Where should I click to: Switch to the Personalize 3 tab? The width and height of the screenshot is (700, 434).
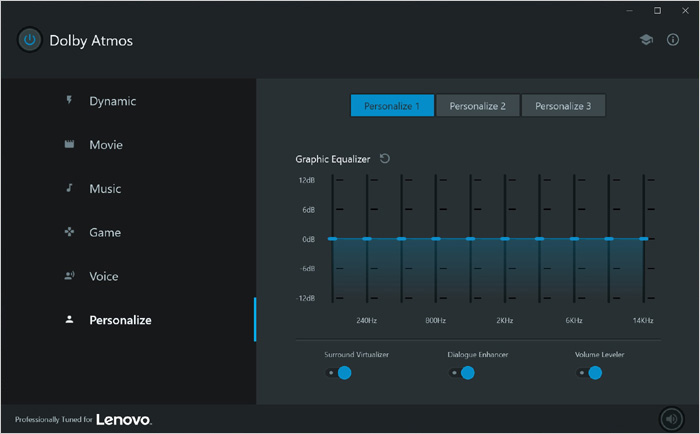563,105
